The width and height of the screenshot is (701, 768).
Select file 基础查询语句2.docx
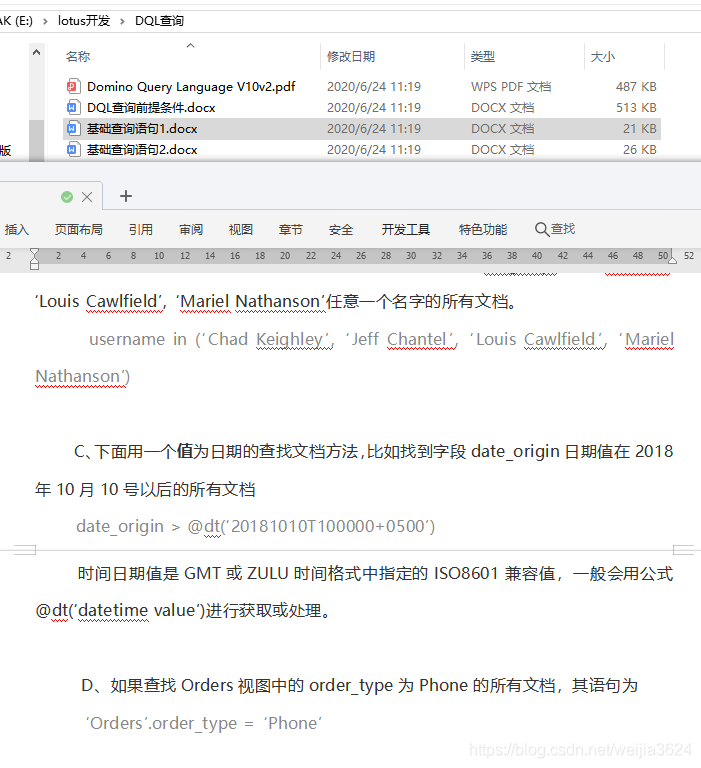(142, 150)
